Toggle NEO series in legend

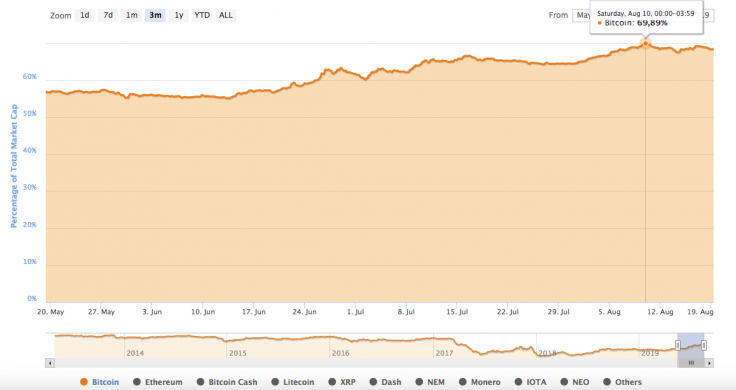(x=575, y=382)
